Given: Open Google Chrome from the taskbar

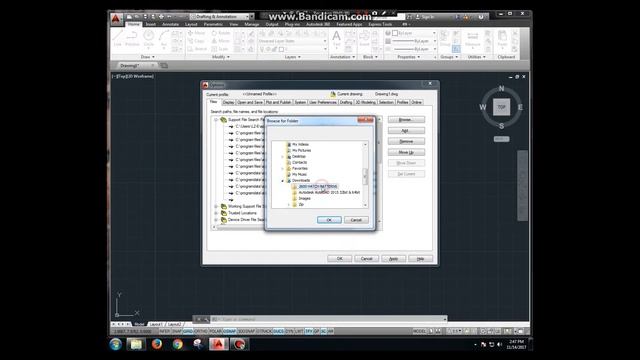Looking at the screenshot, I should (178, 344).
